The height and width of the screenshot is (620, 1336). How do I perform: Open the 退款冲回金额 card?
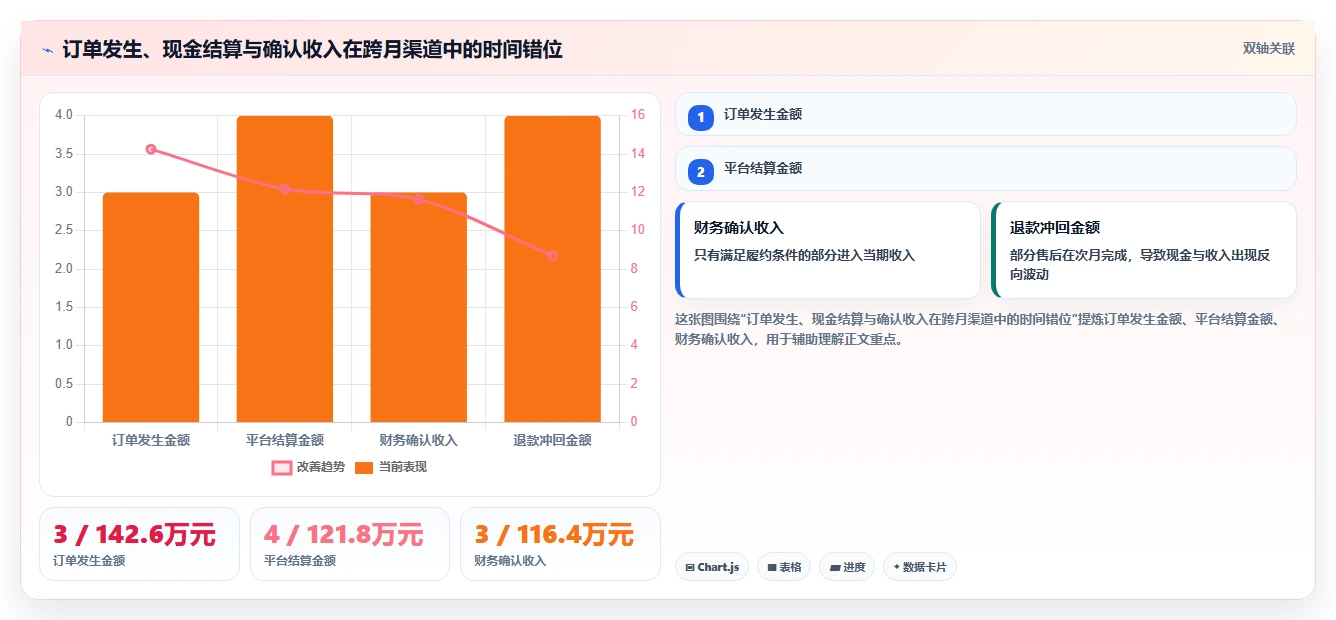tap(1144, 250)
